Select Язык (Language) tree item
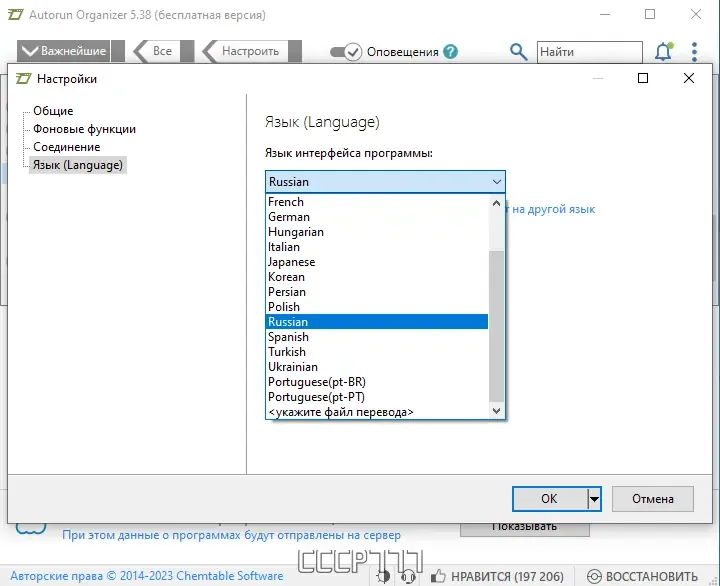 tap(78, 165)
